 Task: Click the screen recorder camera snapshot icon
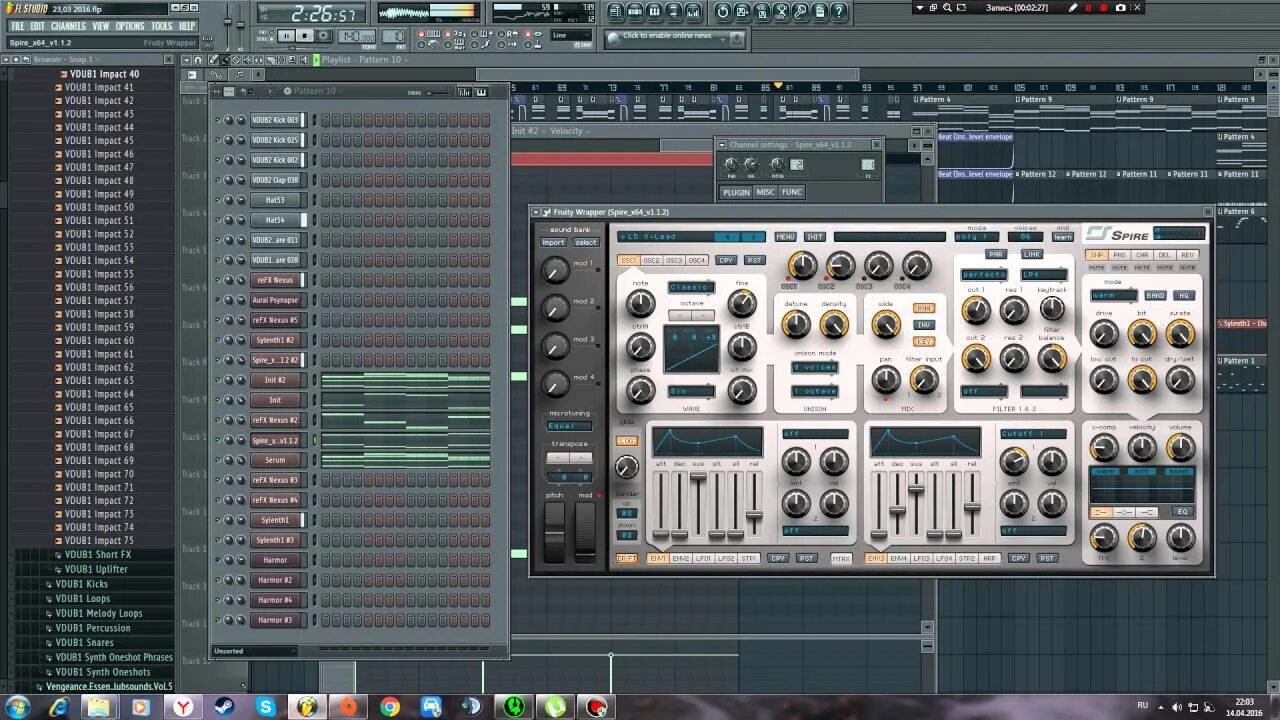(x=1120, y=8)
